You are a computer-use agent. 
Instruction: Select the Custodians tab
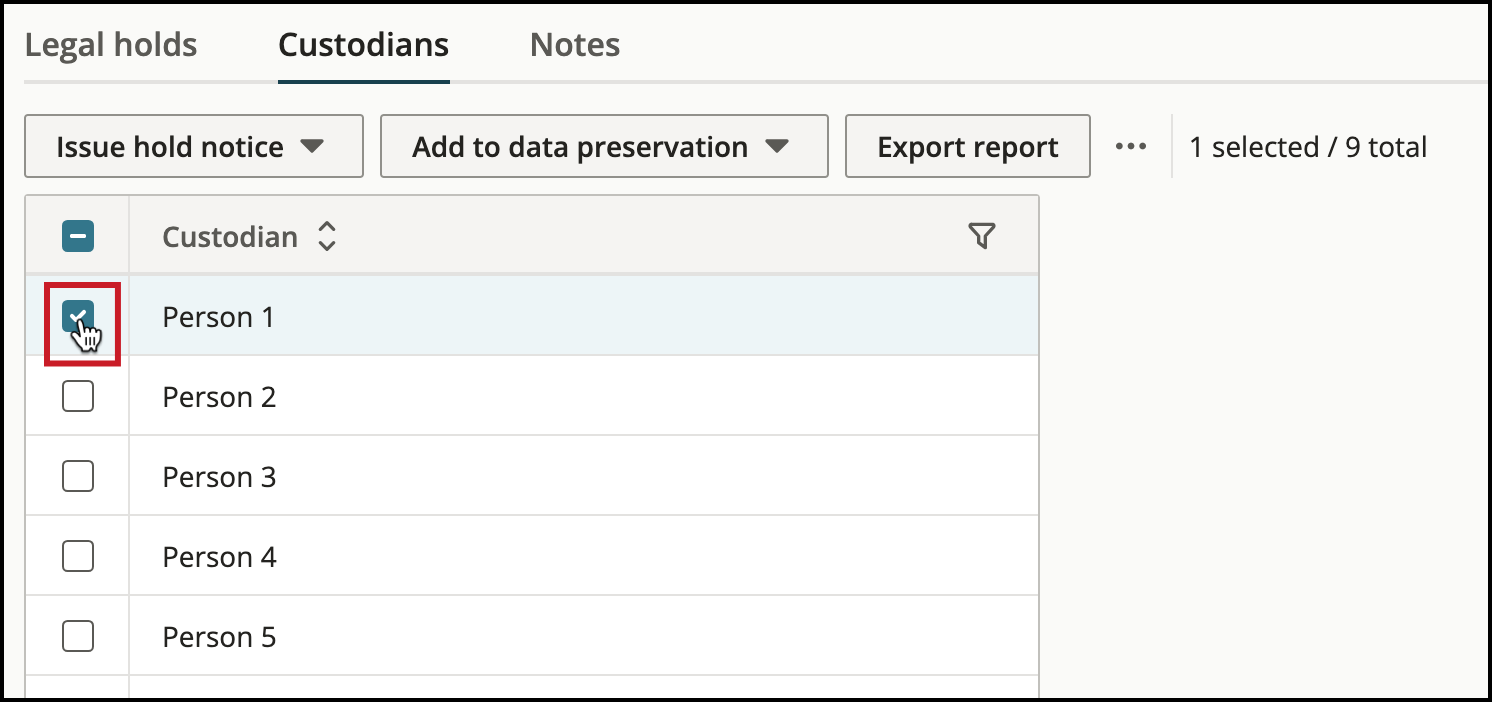click(x=364, y=45)
